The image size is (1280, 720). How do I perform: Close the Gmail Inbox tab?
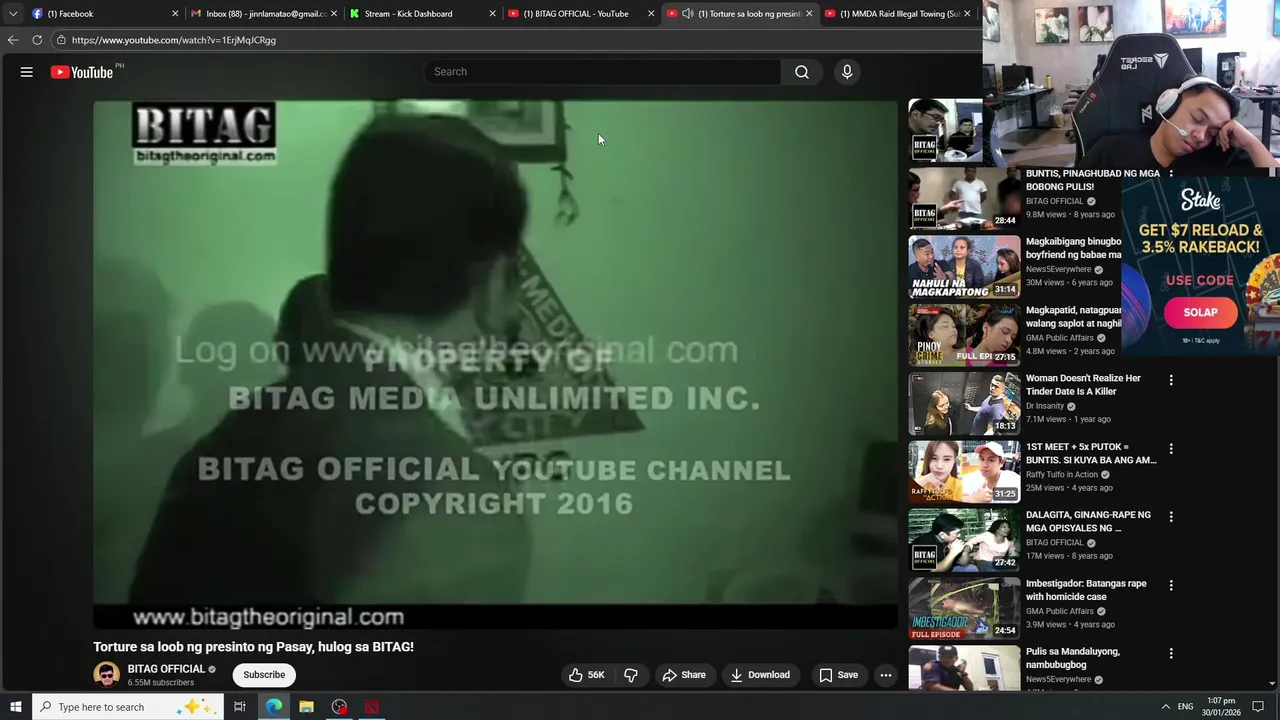[334, 14]
